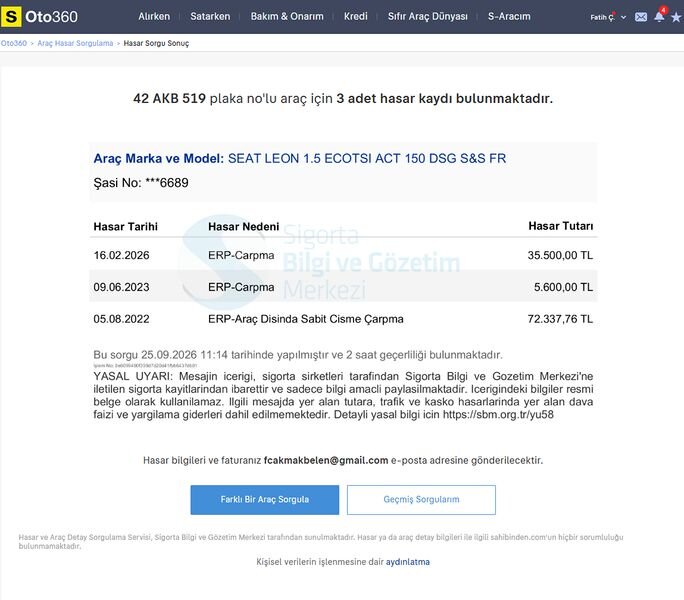Open the notifications bell icon
The width and height of the screenshot is (684, 600).
click(x=659, y=17)
